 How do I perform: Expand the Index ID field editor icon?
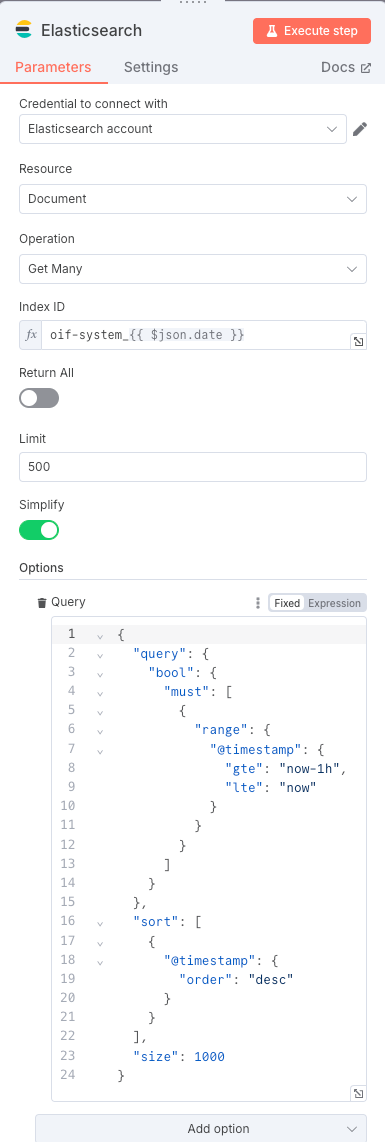tap(358, 341)
